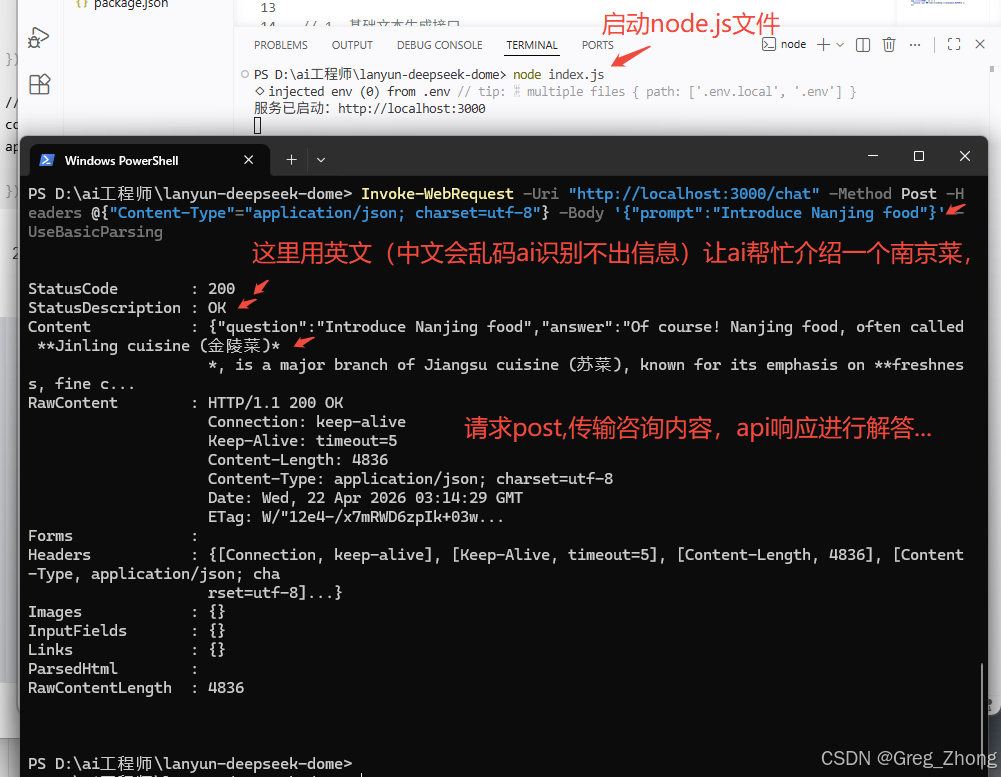This screenshot has height=777, width=1001.
Task: Switch to DEBUG CONSOLE panel tab
Action: pyautogui.click(x=439, y=45)
